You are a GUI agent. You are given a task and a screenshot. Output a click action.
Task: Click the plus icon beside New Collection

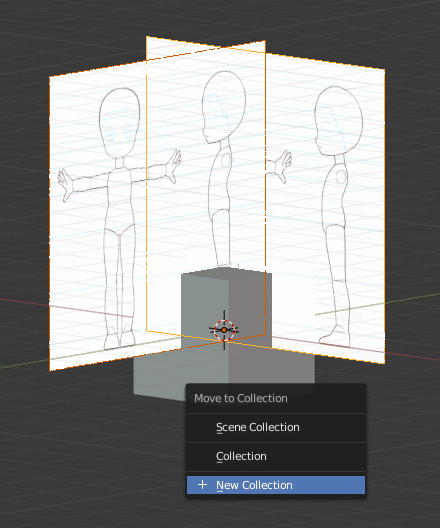pyautogui.click(x=202, y=485)
